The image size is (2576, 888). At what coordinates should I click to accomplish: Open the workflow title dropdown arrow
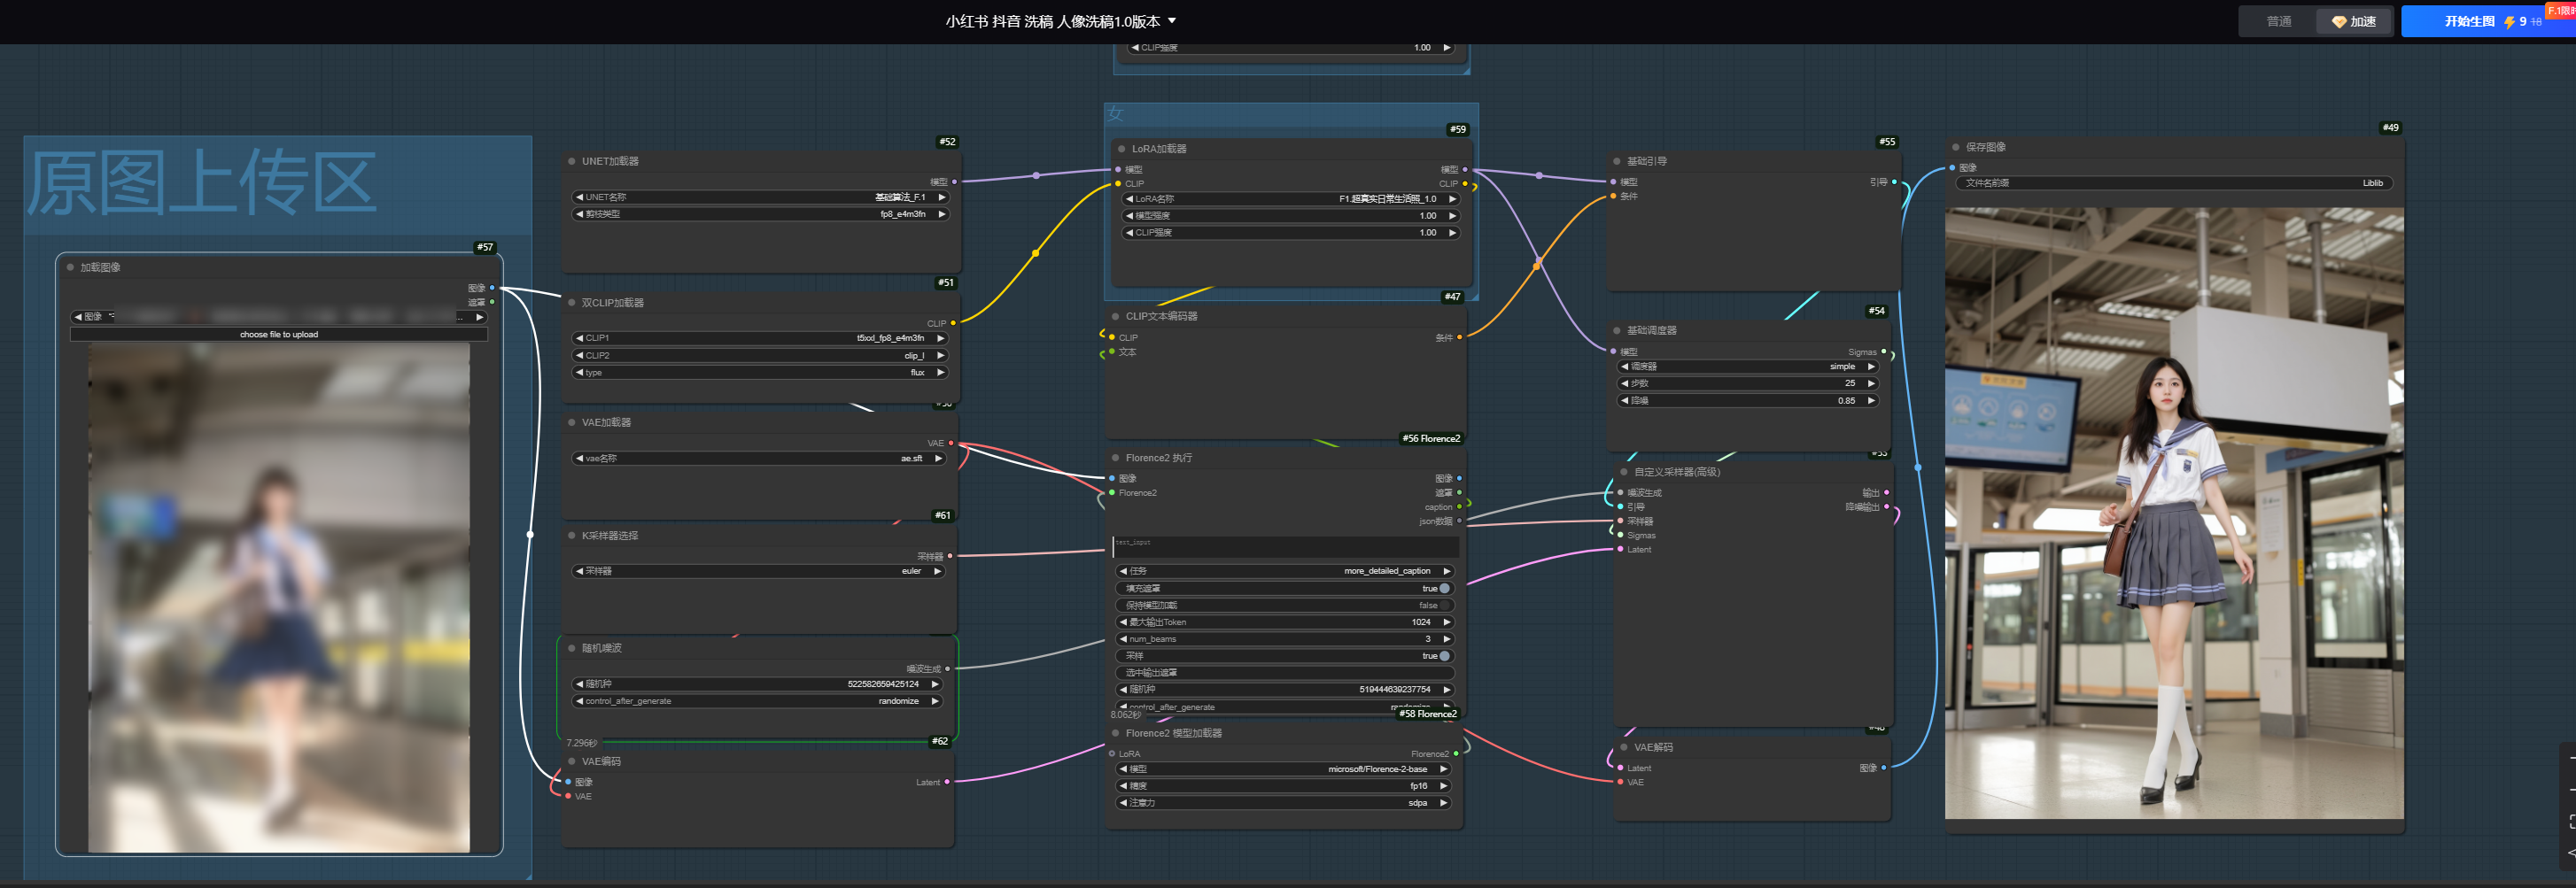[1172, 21]
